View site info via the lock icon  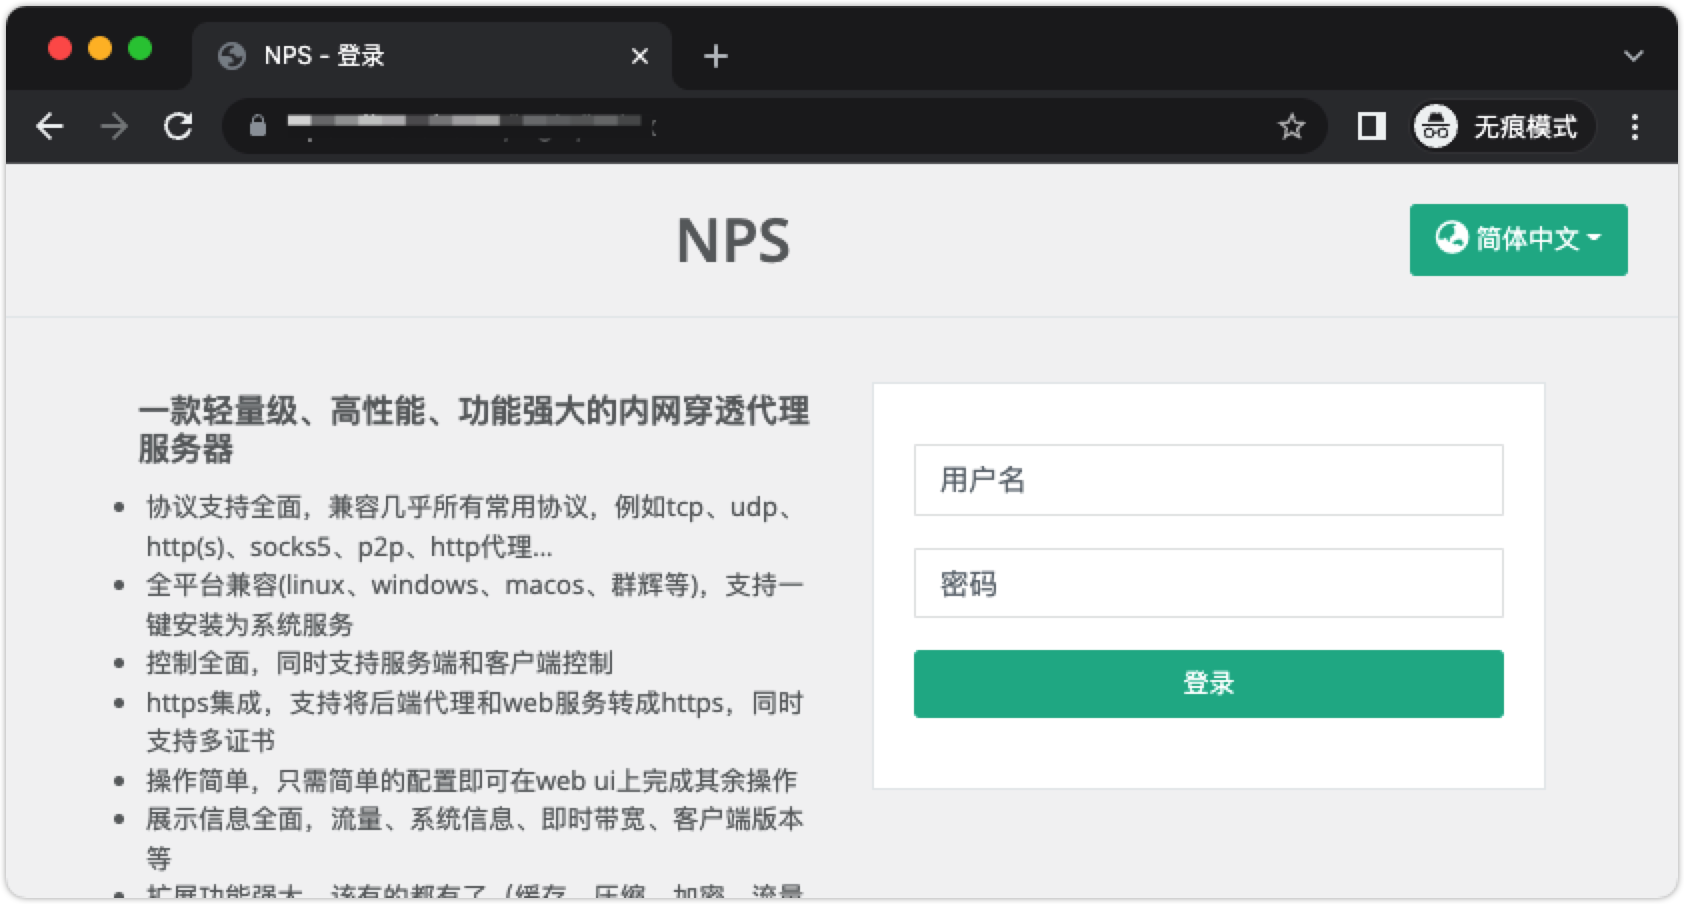[258, 126]
